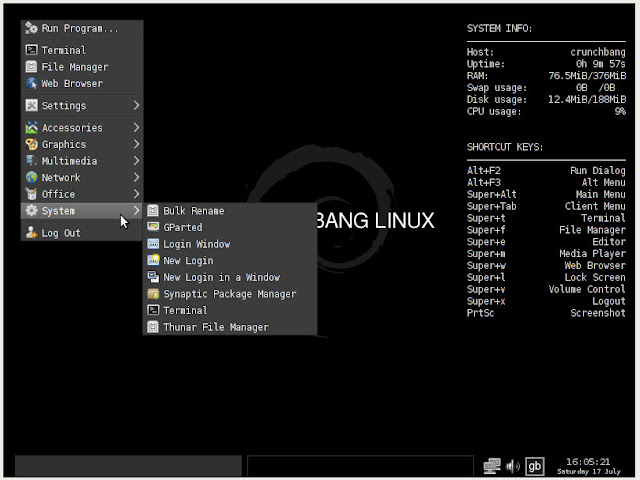
Task: Click the New Login in a Window icon
Action: click(x=153, y=277)
